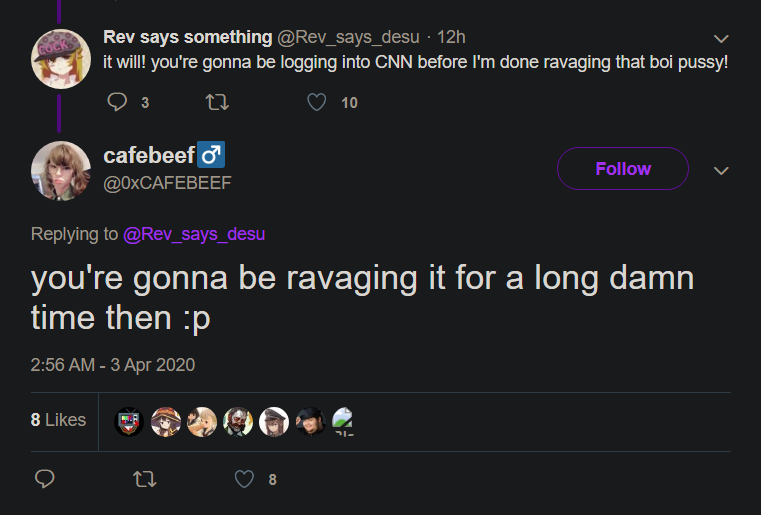The width and height of the screenshot is (761, 515).
Task: Open first liker's TV avatar
Action: 129,421
